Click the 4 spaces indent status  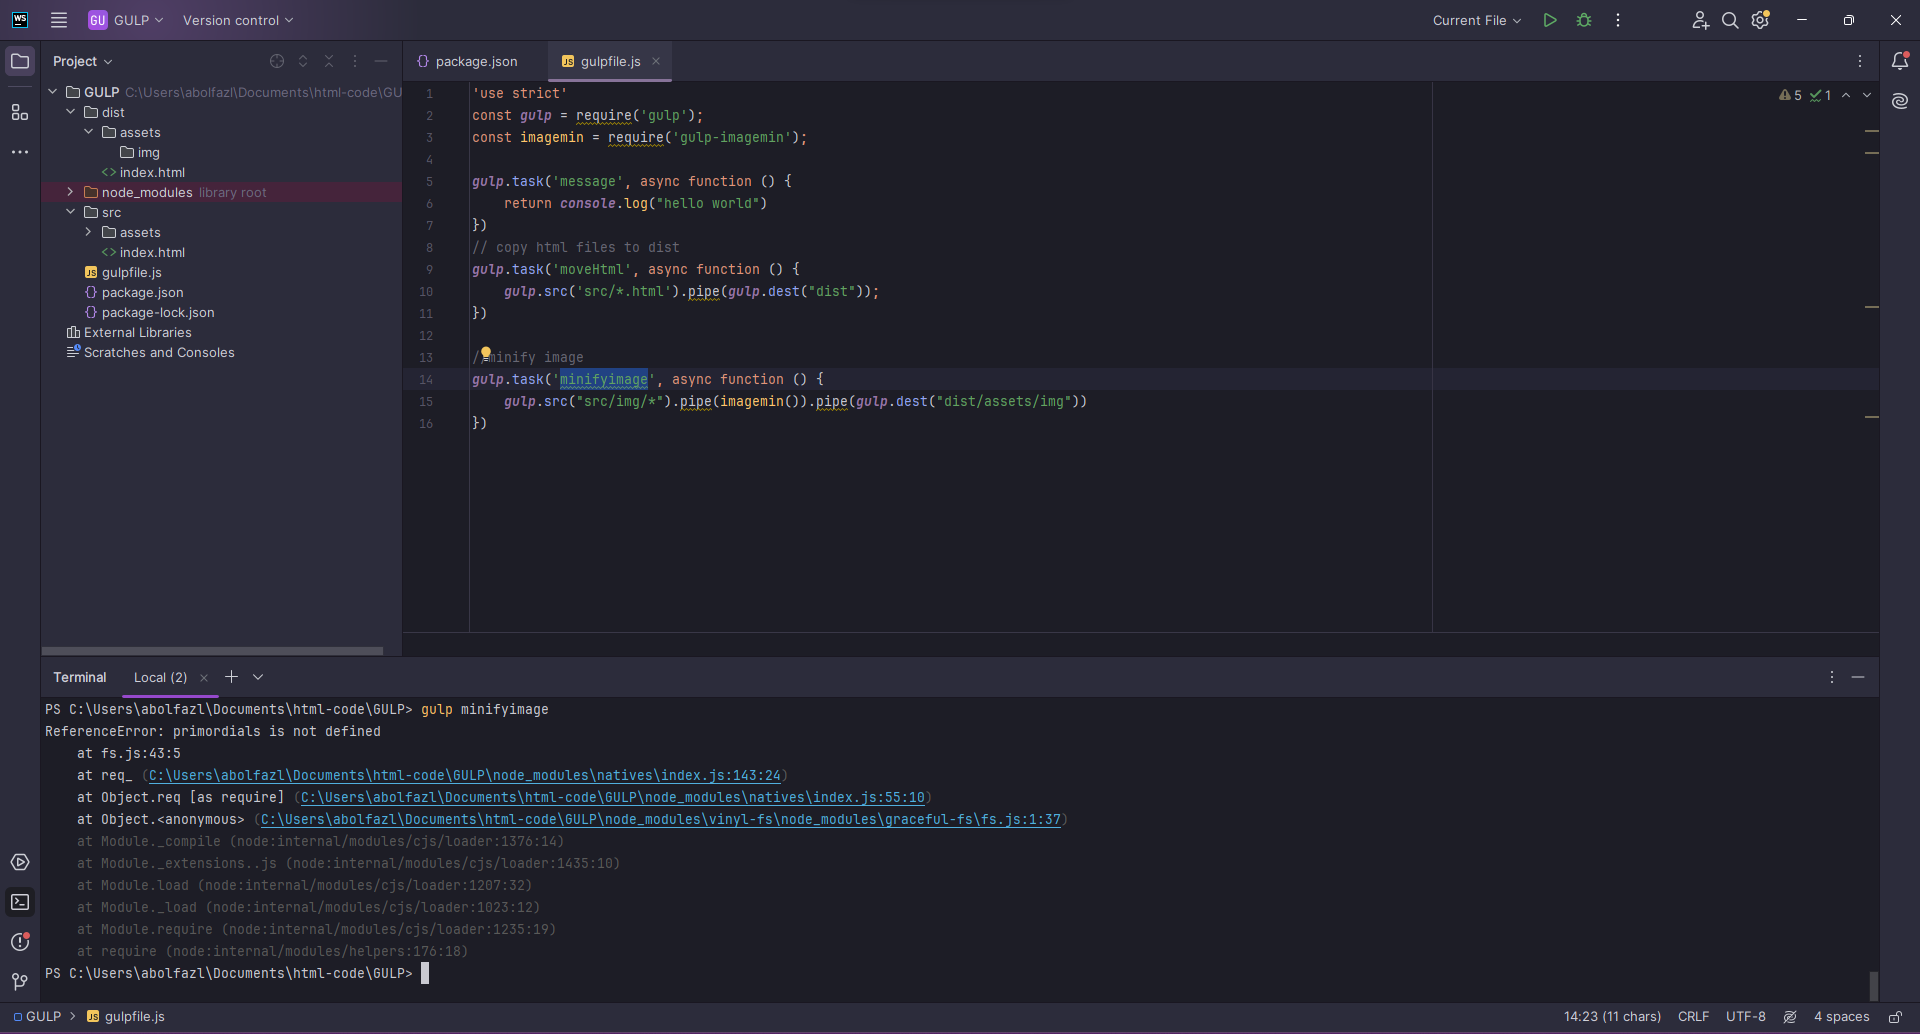pyautogui.click(x=1841, y=1016)
